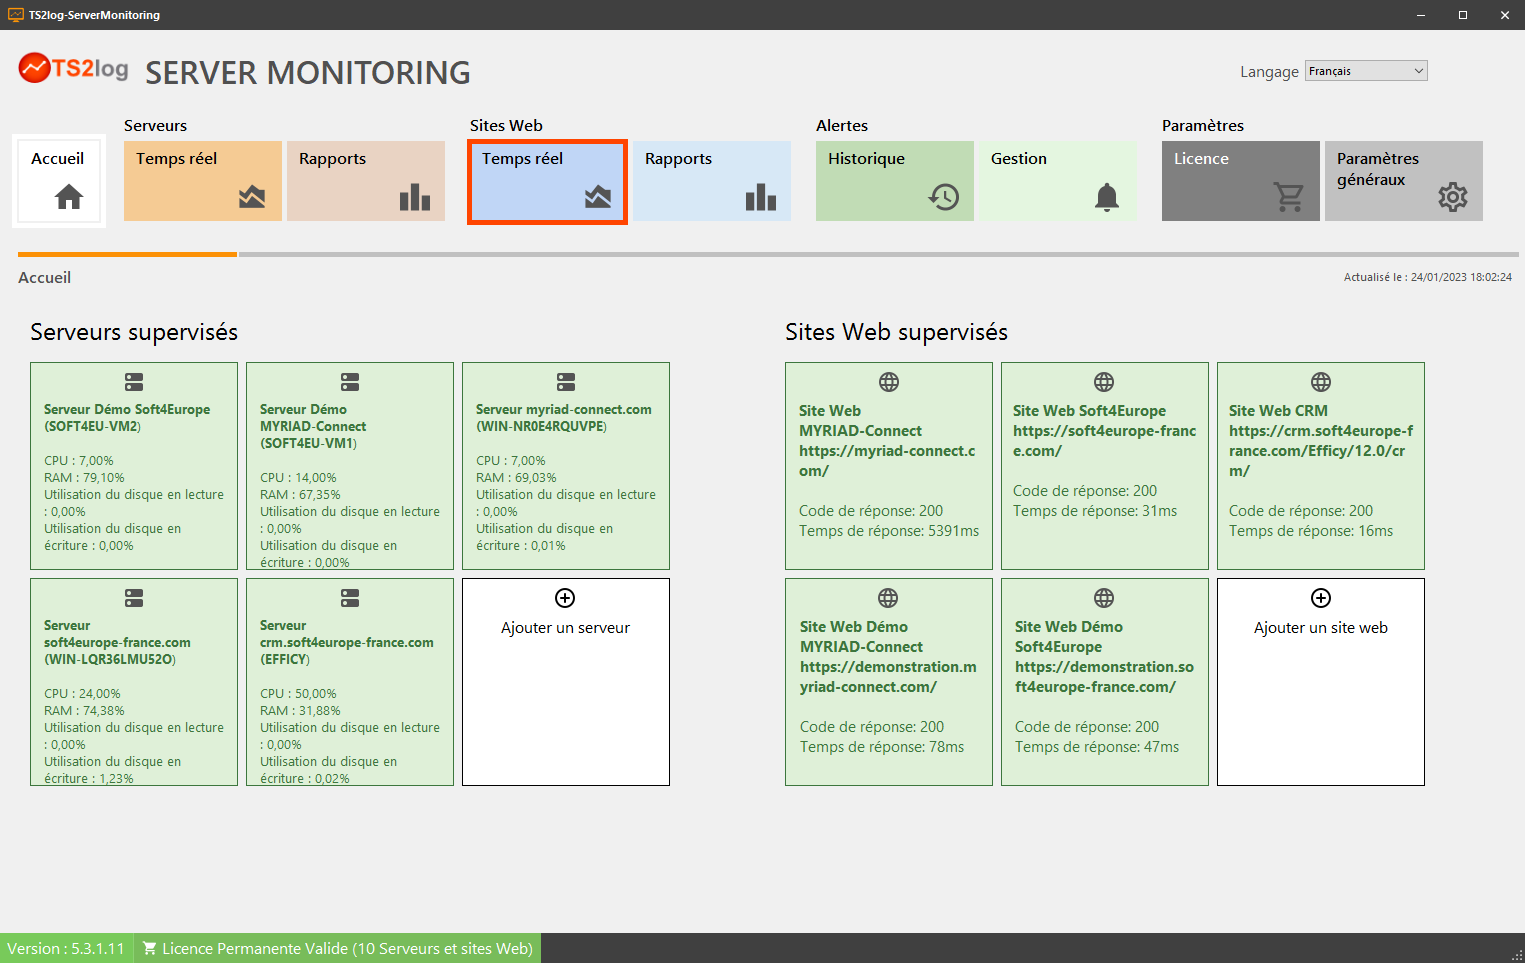
Task: Click the Serveurs Rapports bar-chart icon
Action: click(415, 197)
